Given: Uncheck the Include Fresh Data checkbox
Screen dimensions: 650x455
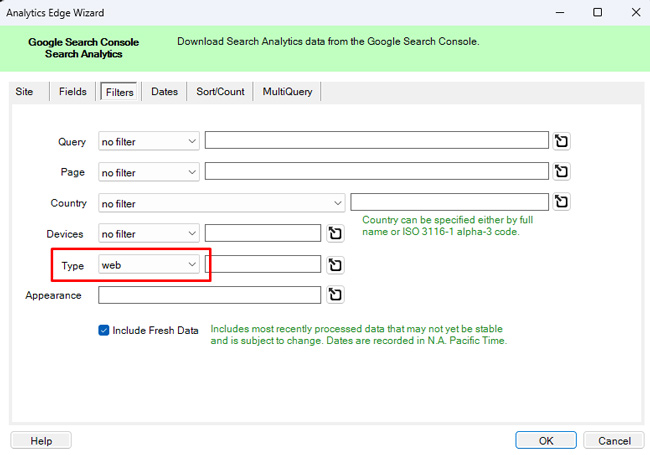Looking at the screenshot, I should (x=104, y=330).
